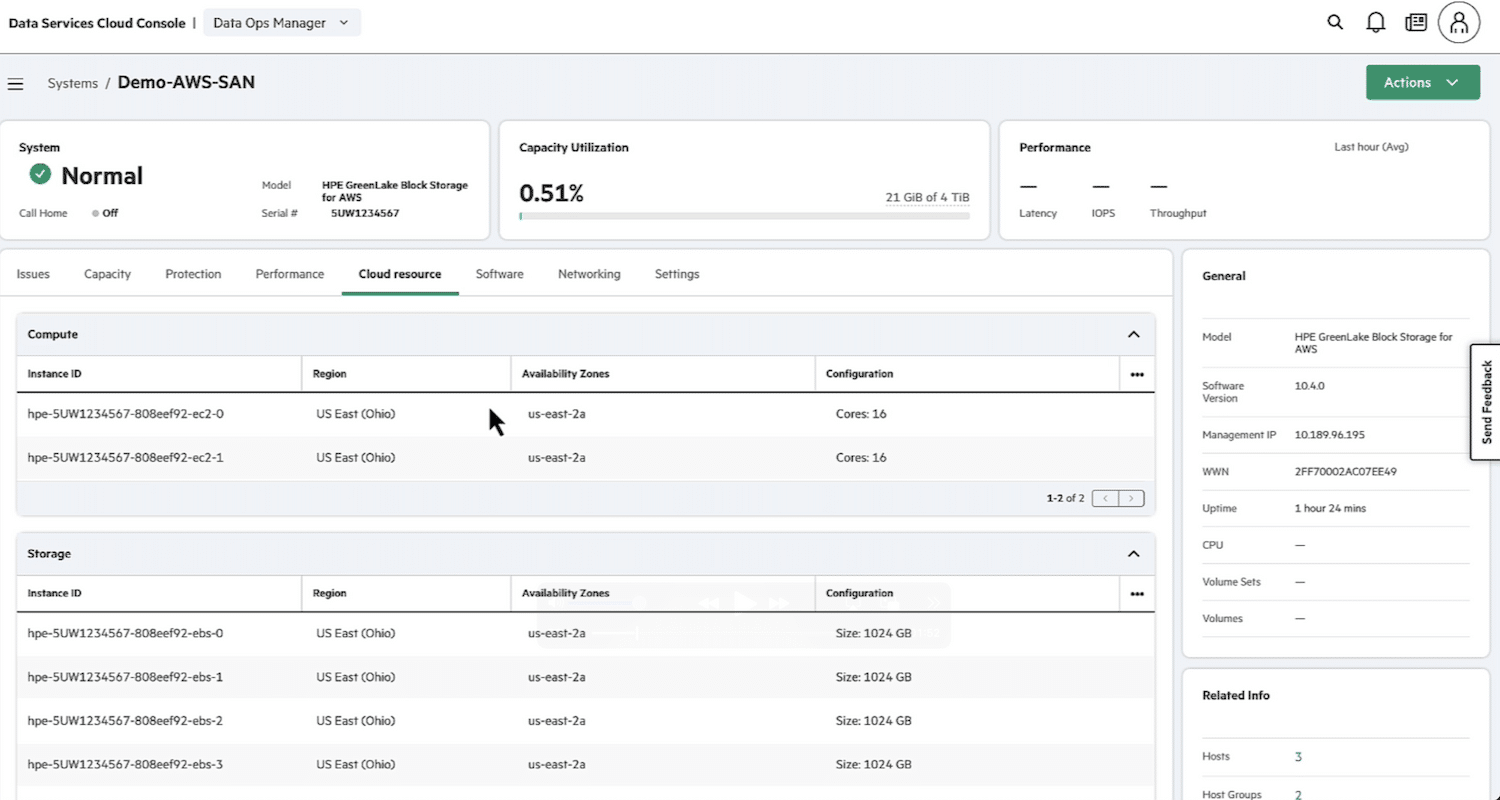Go to previous page in Compute table

tap(1105, 498)
